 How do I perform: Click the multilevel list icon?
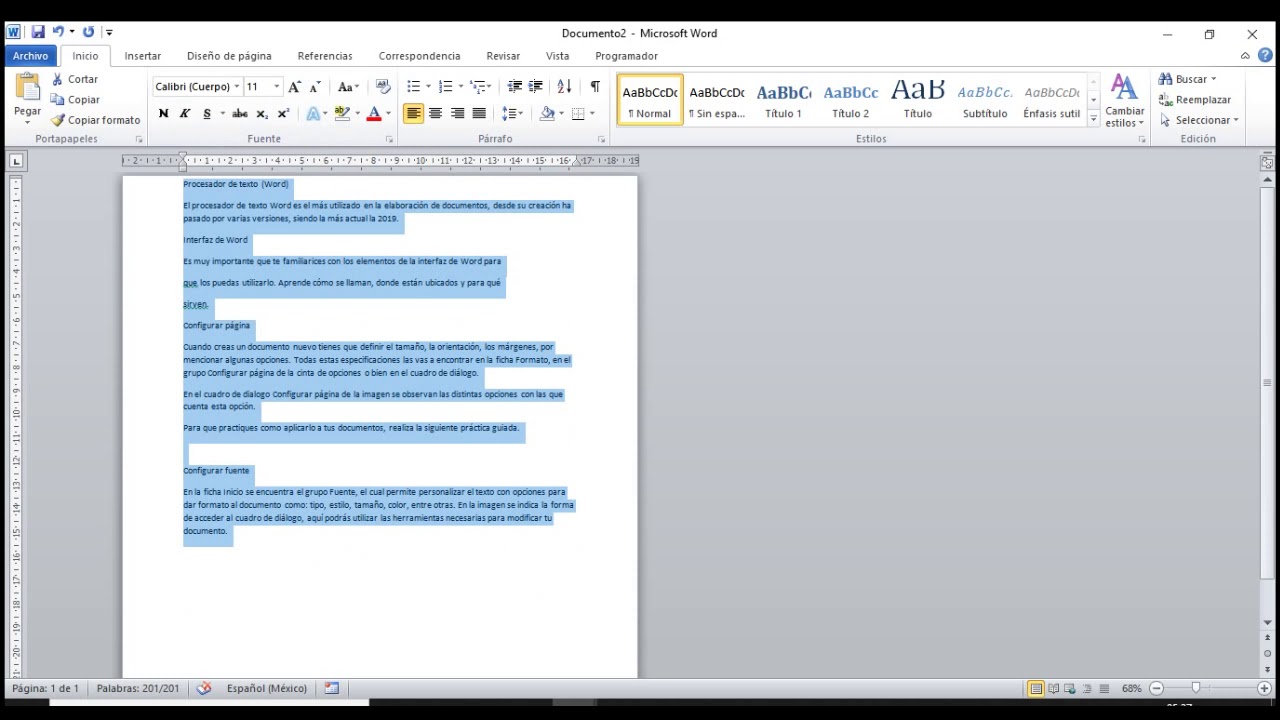click(478, 87)
